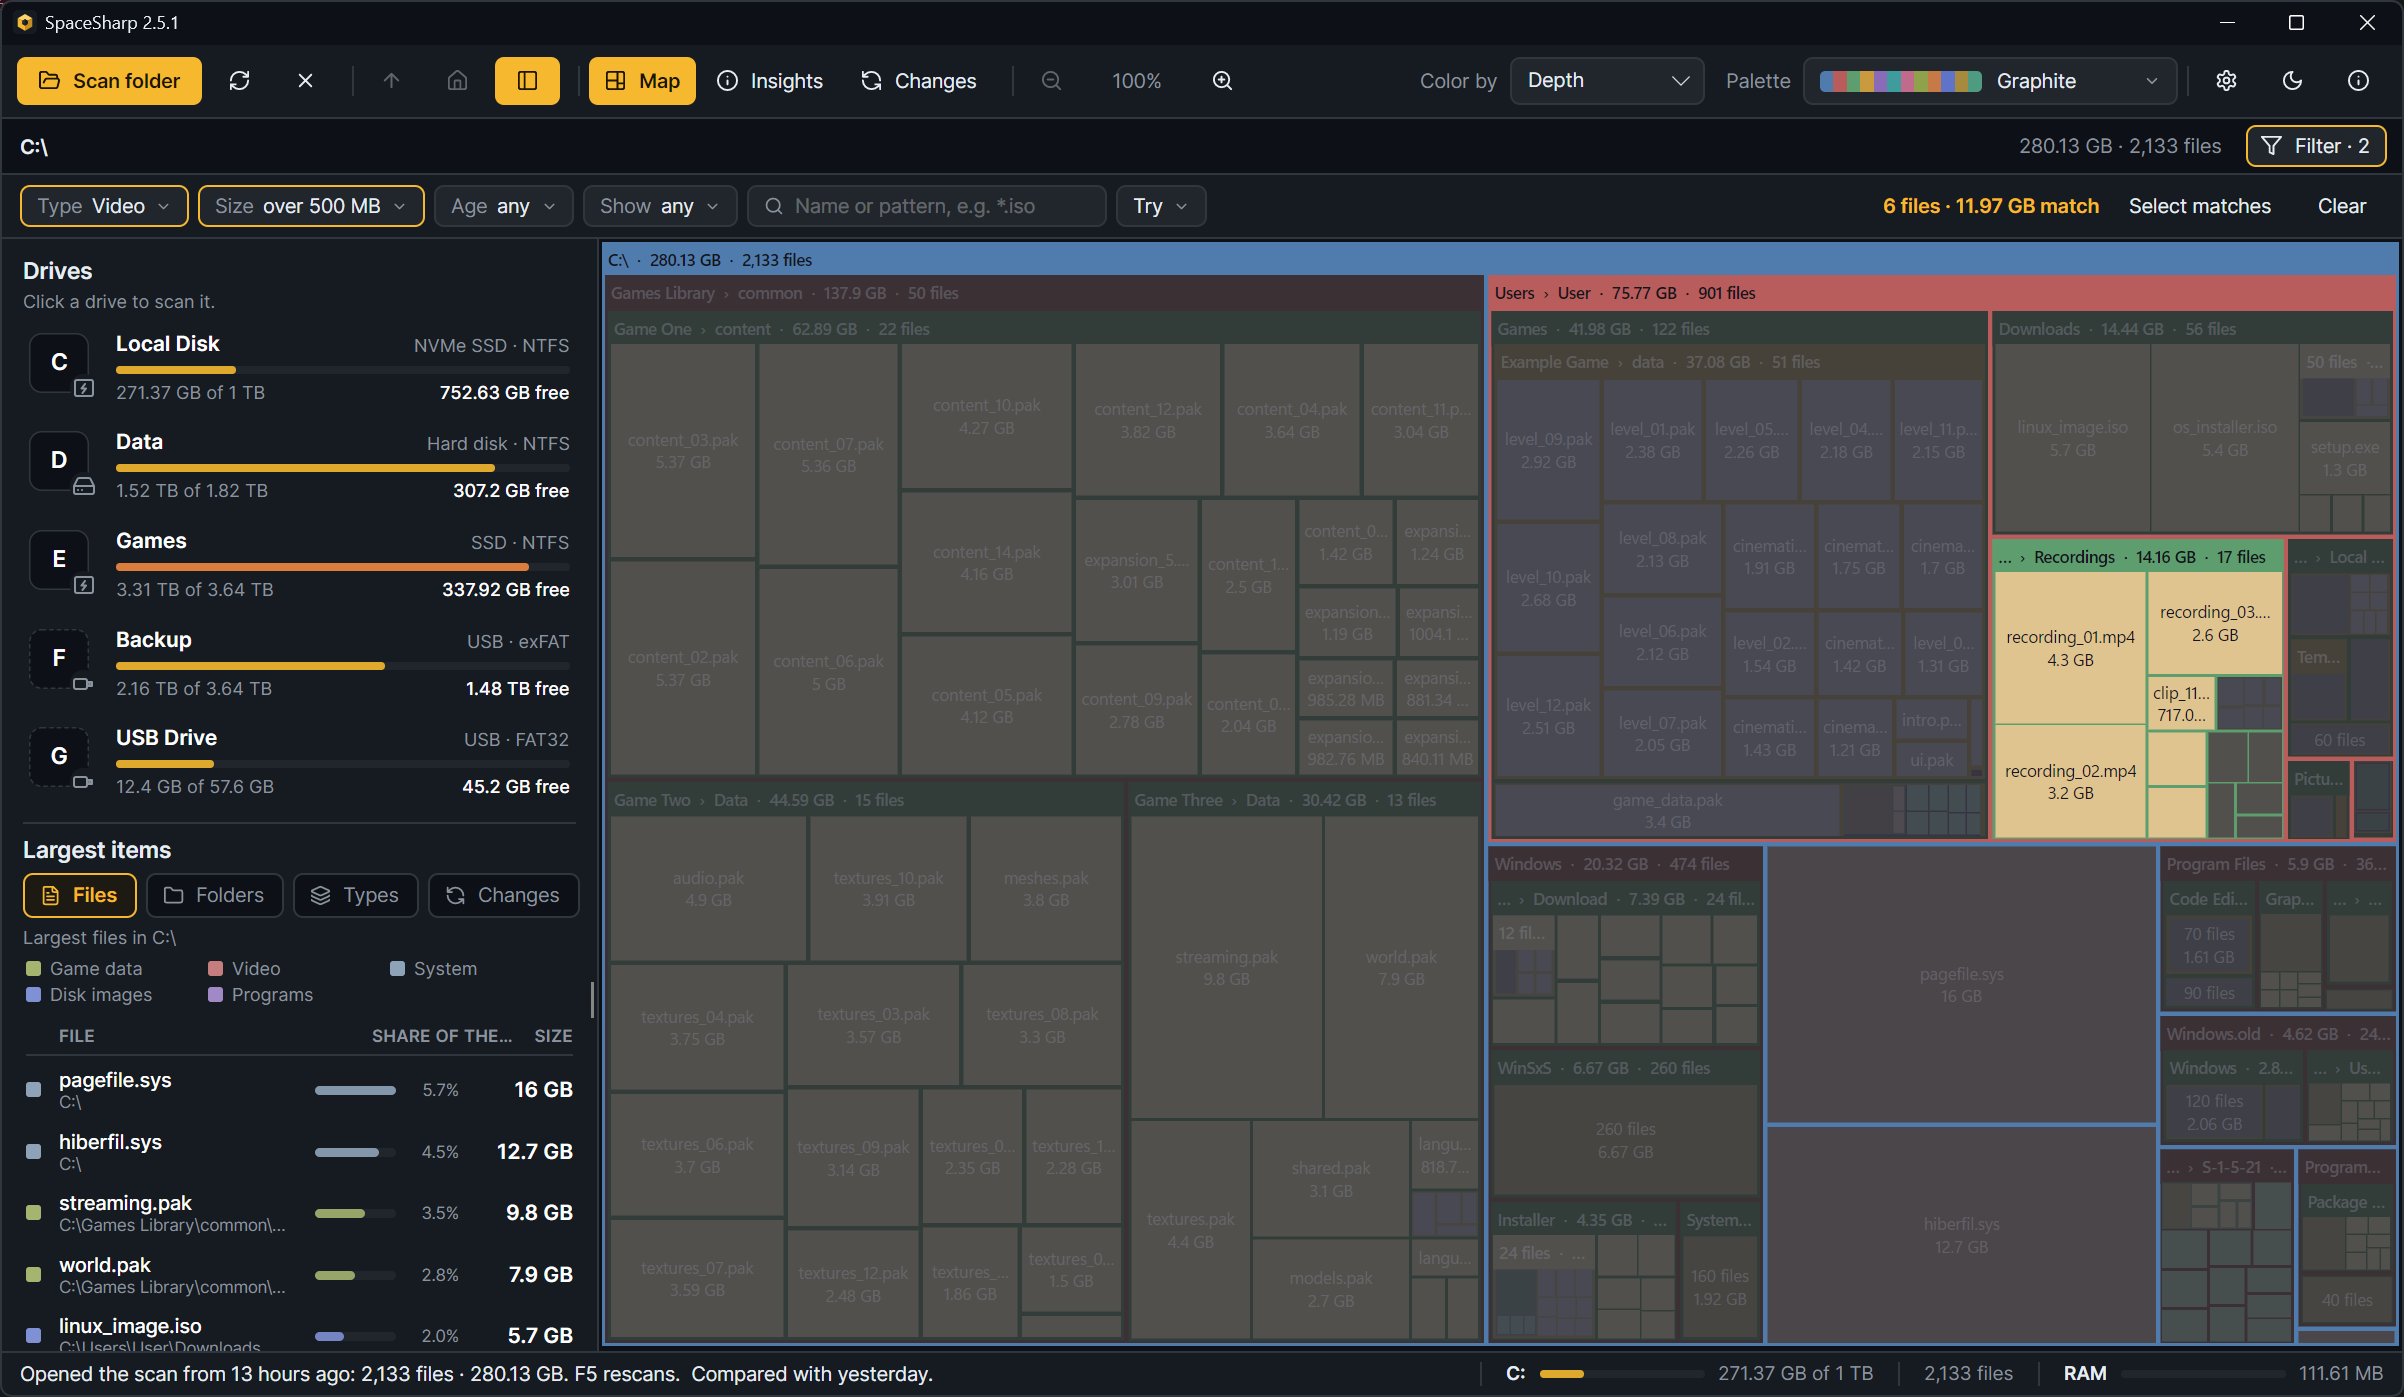
Task: Select the streaming.pak row in list
Action: click(x=298, y=1212)
